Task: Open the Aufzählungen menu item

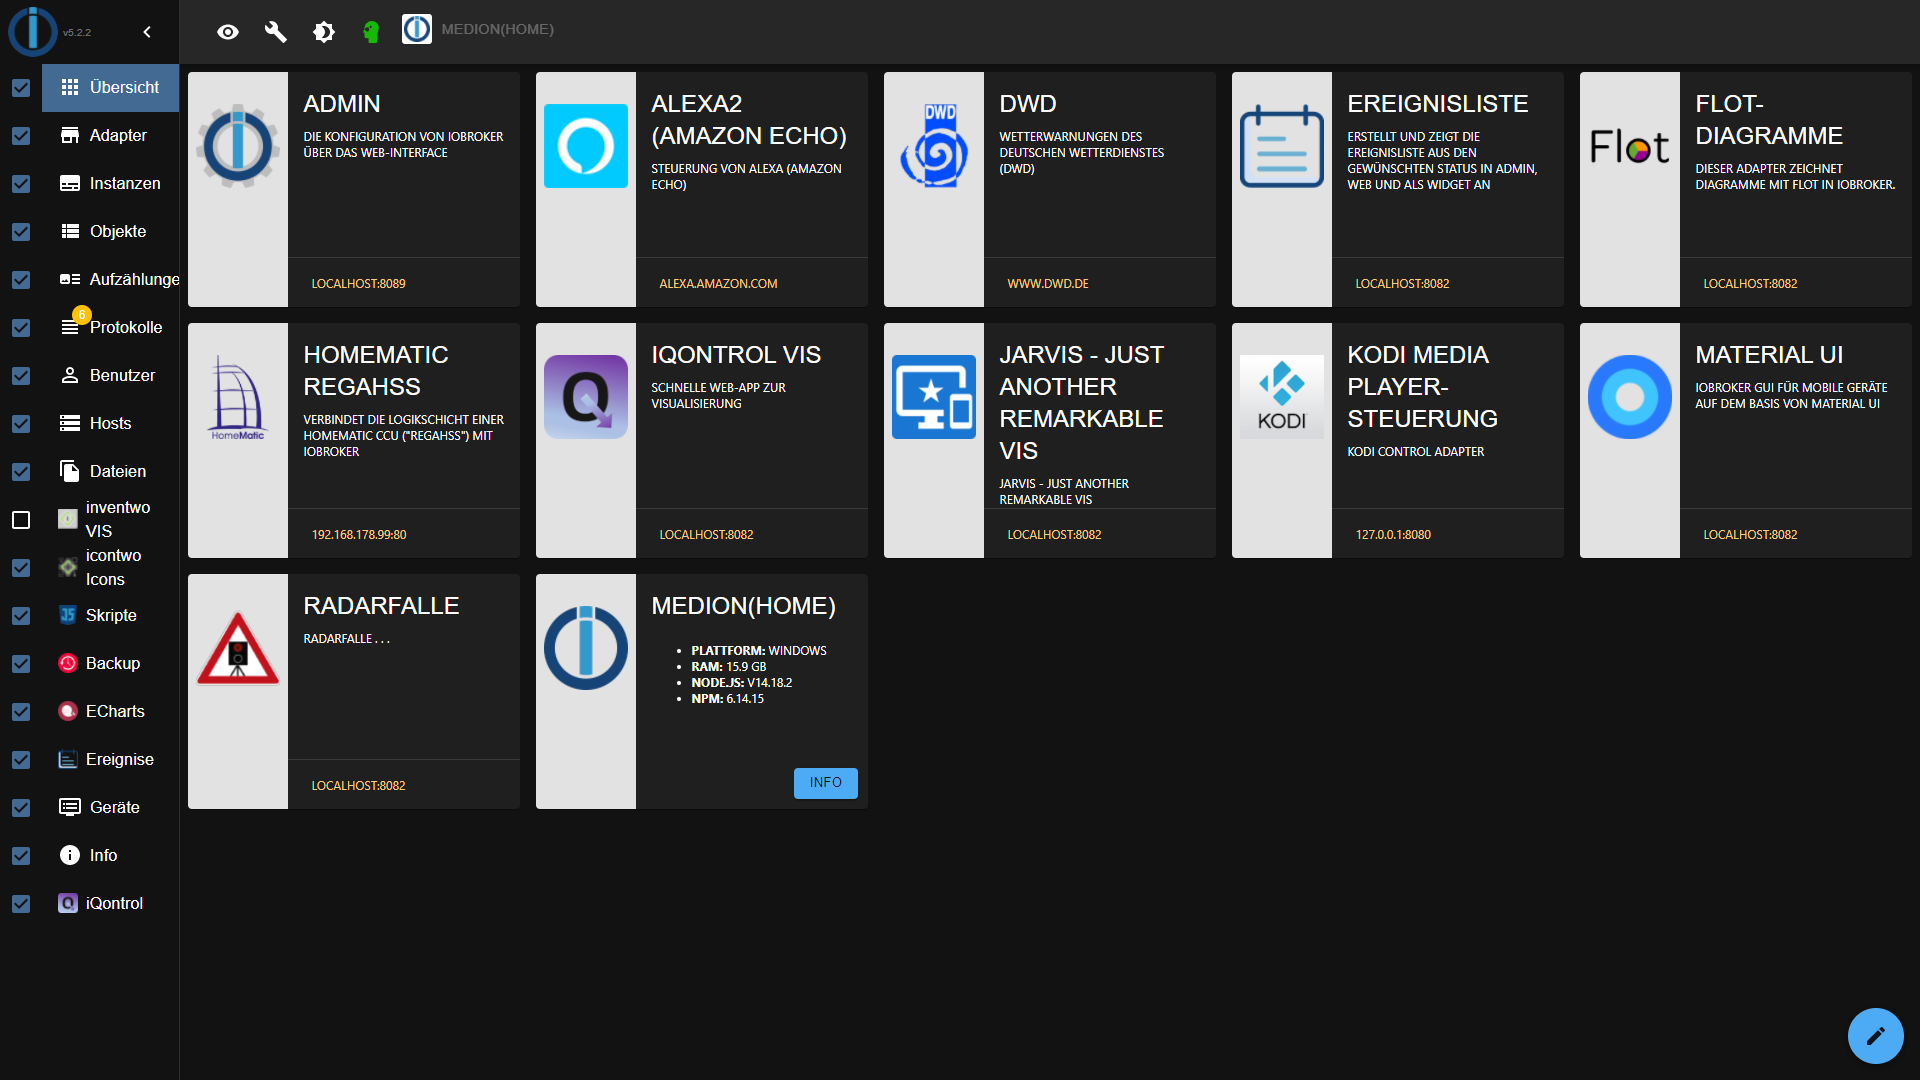Action: 110,280
